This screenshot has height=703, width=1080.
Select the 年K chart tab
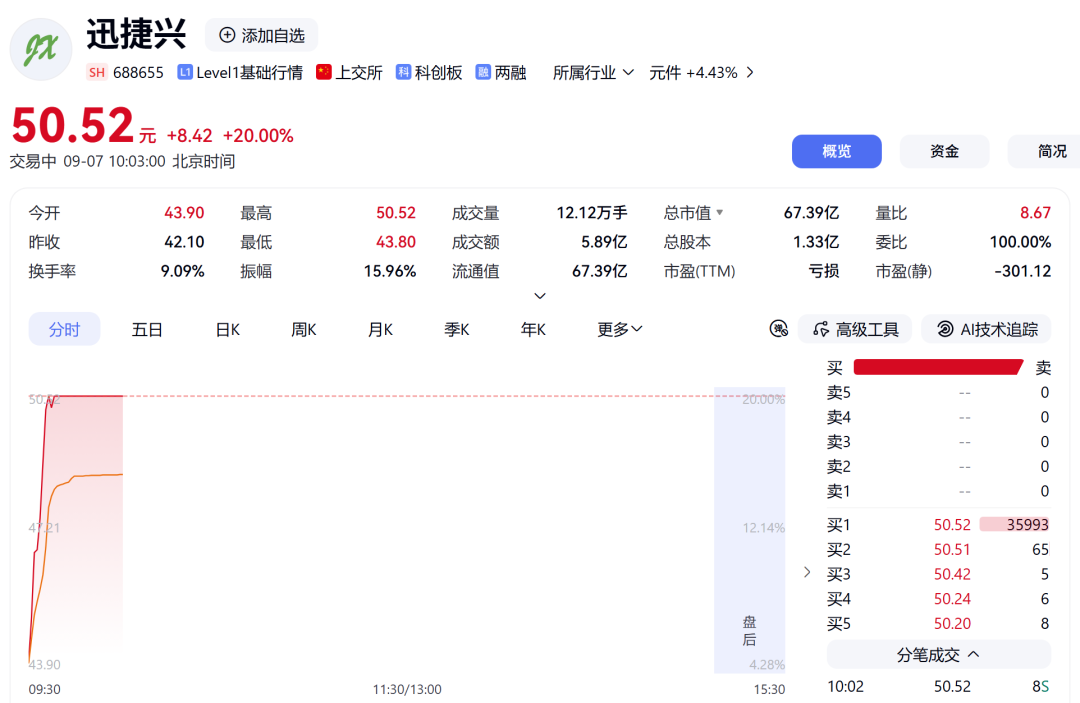coord(533,330)
